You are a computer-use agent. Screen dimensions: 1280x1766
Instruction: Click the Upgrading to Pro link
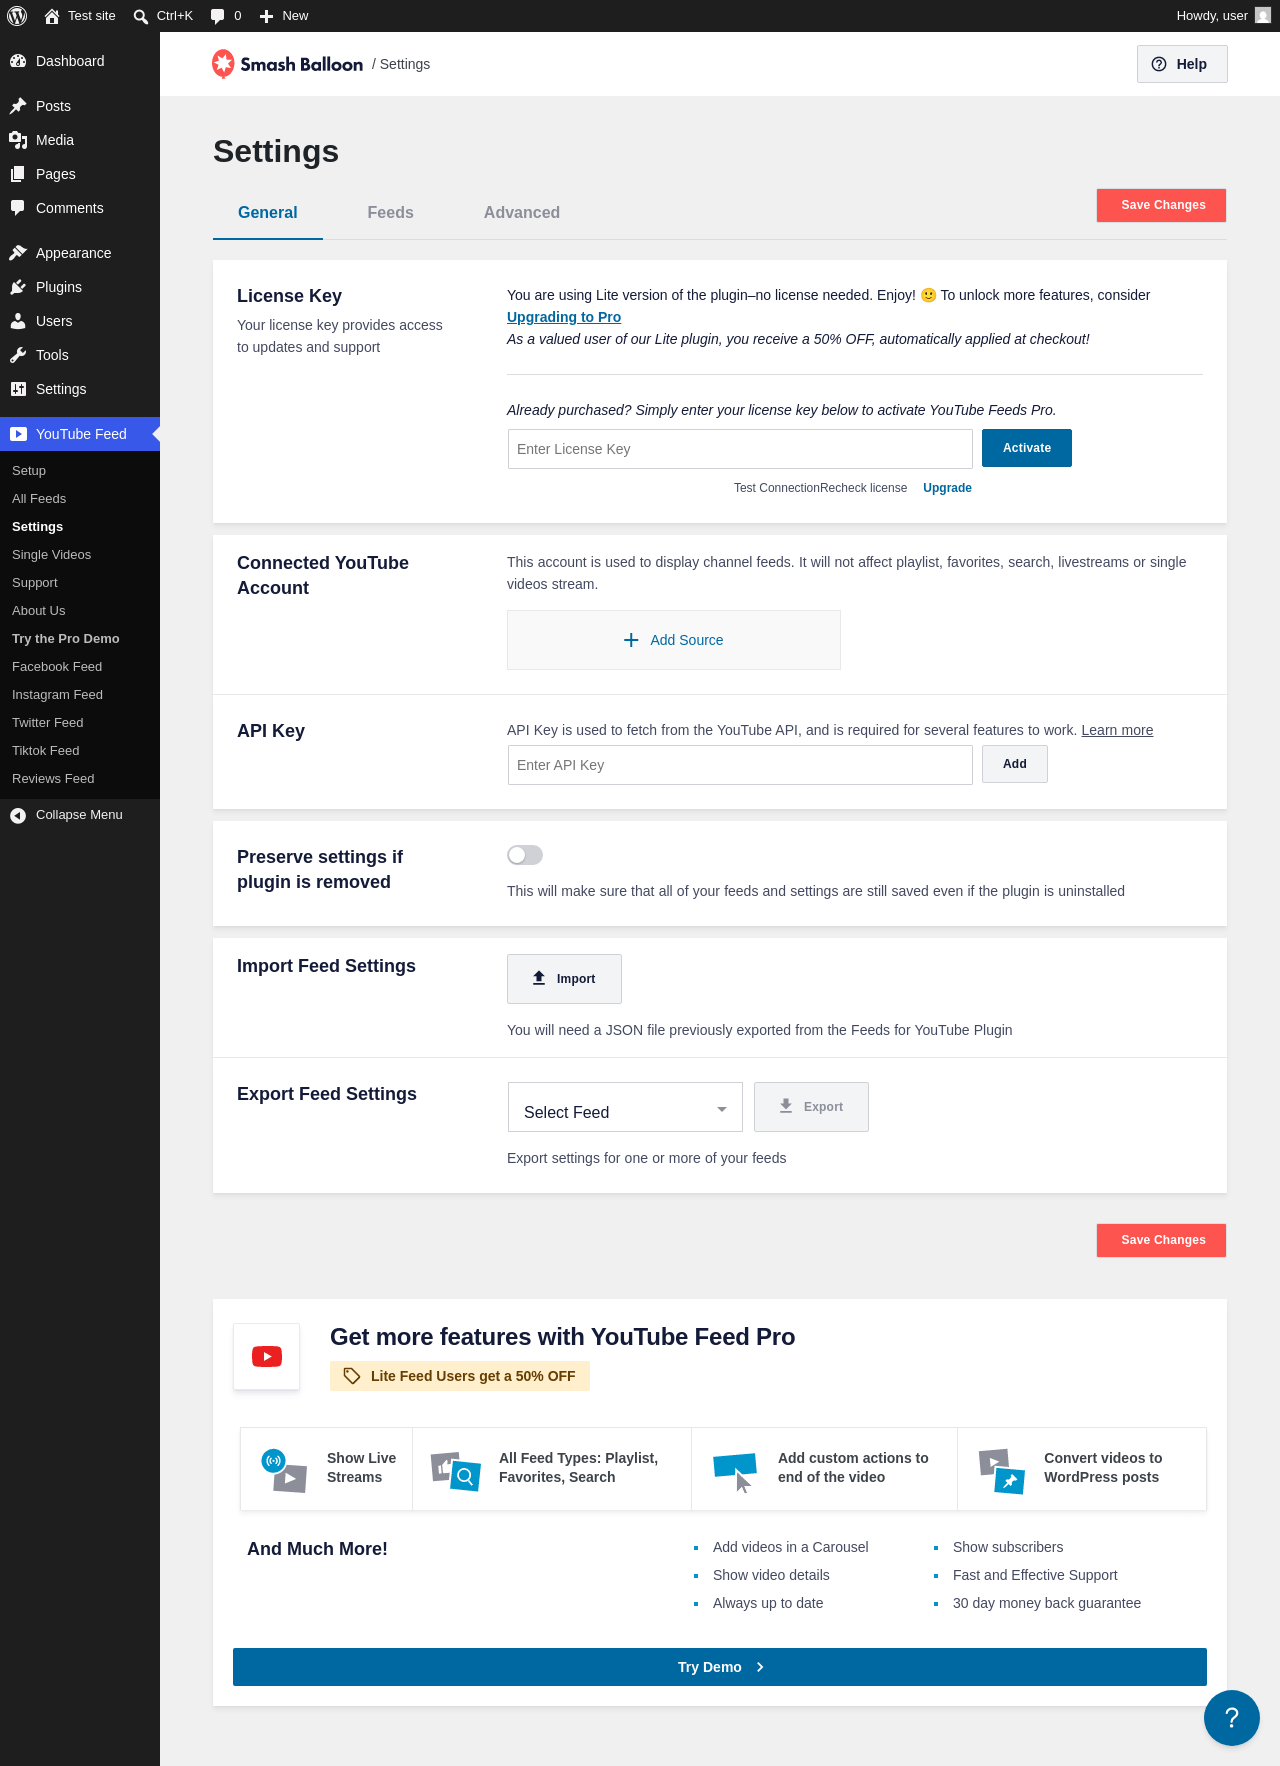pos(564,317)
